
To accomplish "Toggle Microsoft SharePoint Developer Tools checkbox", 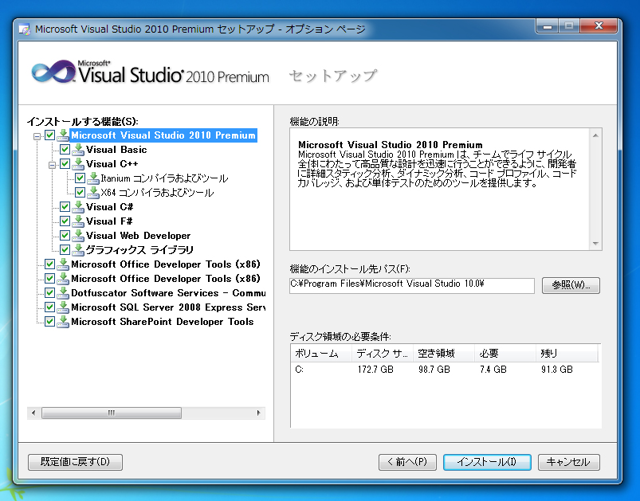I will 50,321.
